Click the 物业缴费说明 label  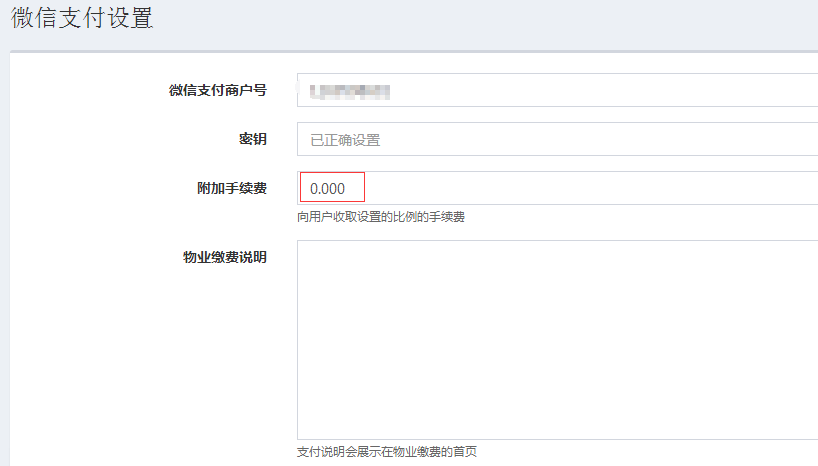click(x=225, y=257)
